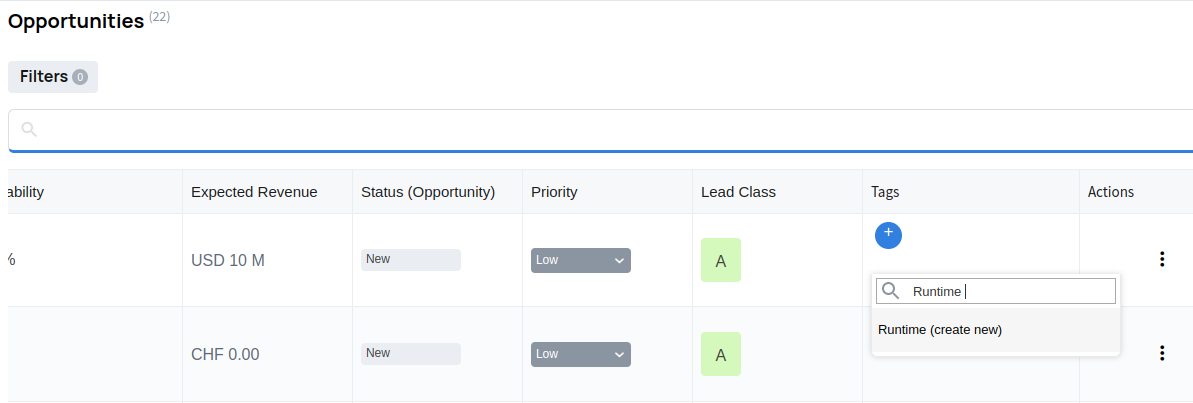This screenshot has width=1193, height=403.
Task: Sort by Expected Revenue column header
Action: pos(254,192)
